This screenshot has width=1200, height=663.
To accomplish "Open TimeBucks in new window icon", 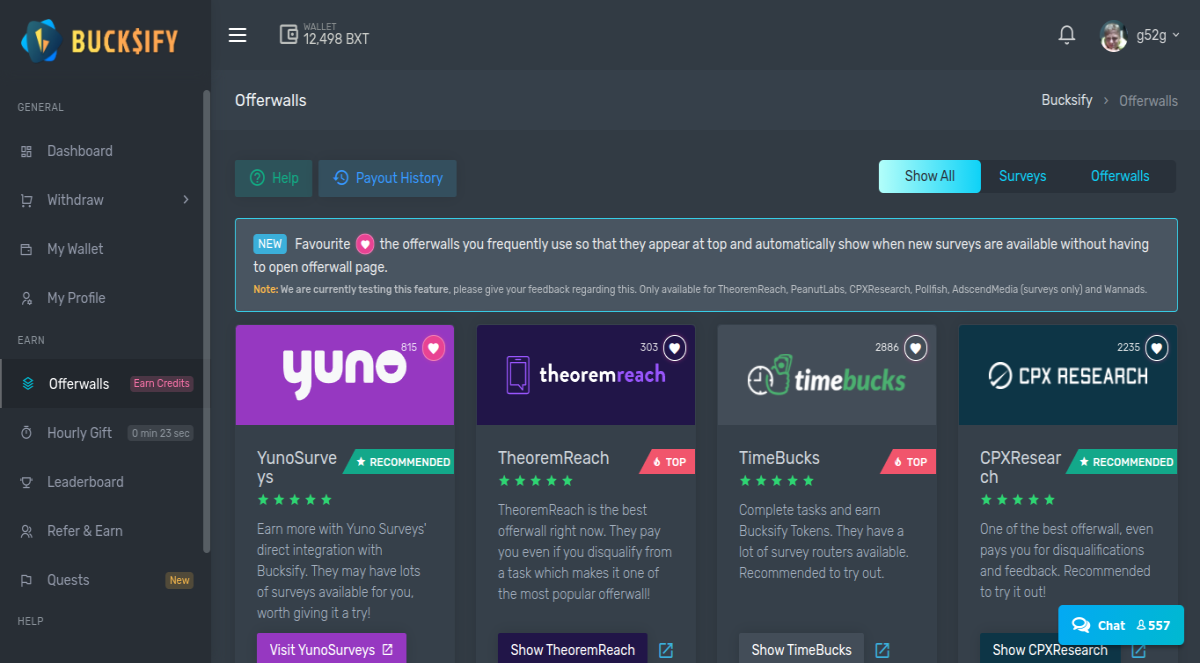I will coord(882,650).
